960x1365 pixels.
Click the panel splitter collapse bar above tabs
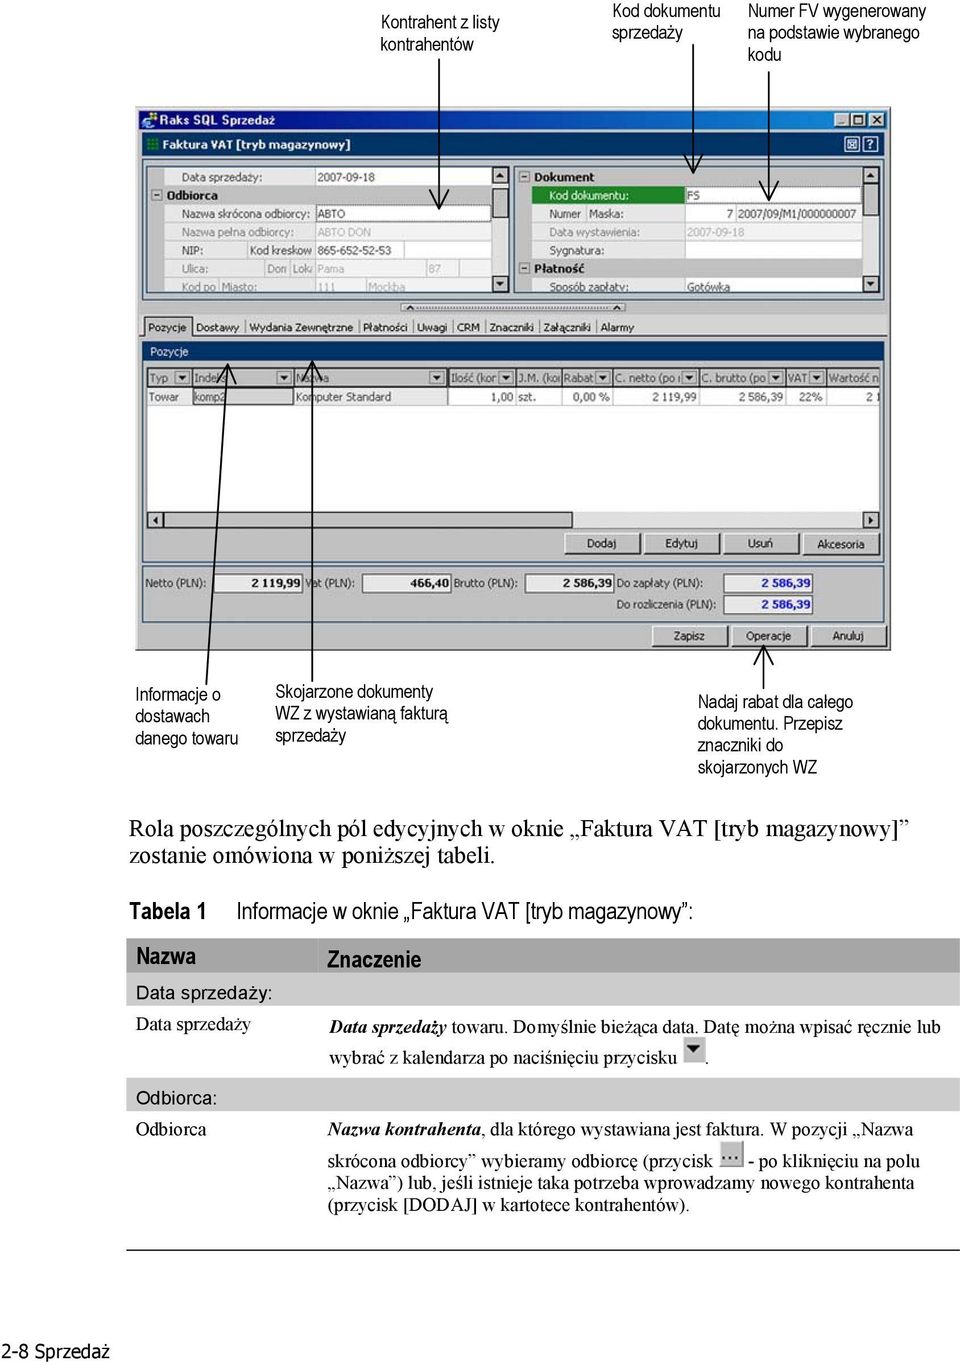pos(513,307)
